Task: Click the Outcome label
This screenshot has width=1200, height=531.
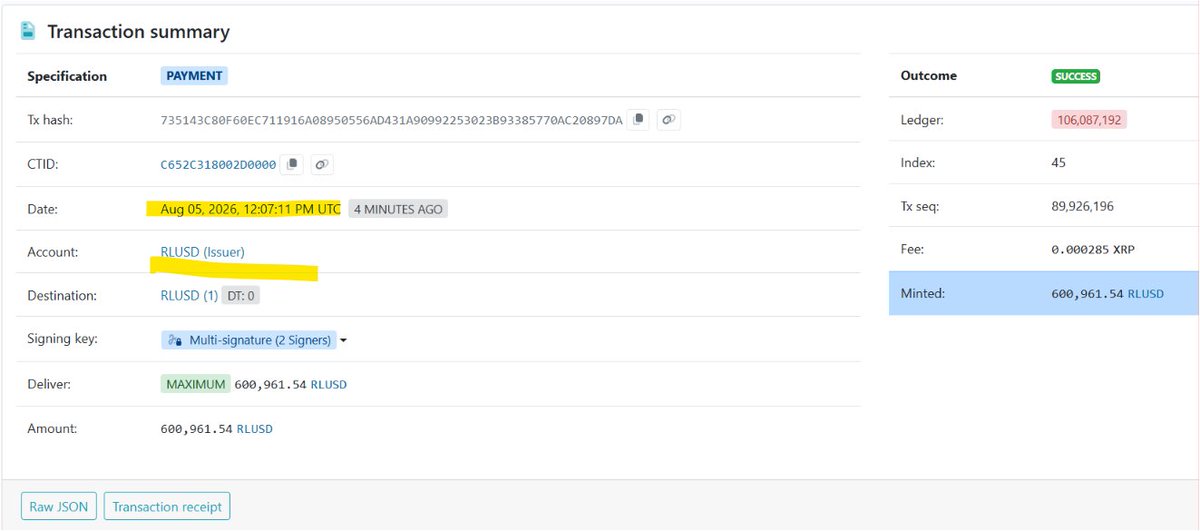Action: [929, 76]
